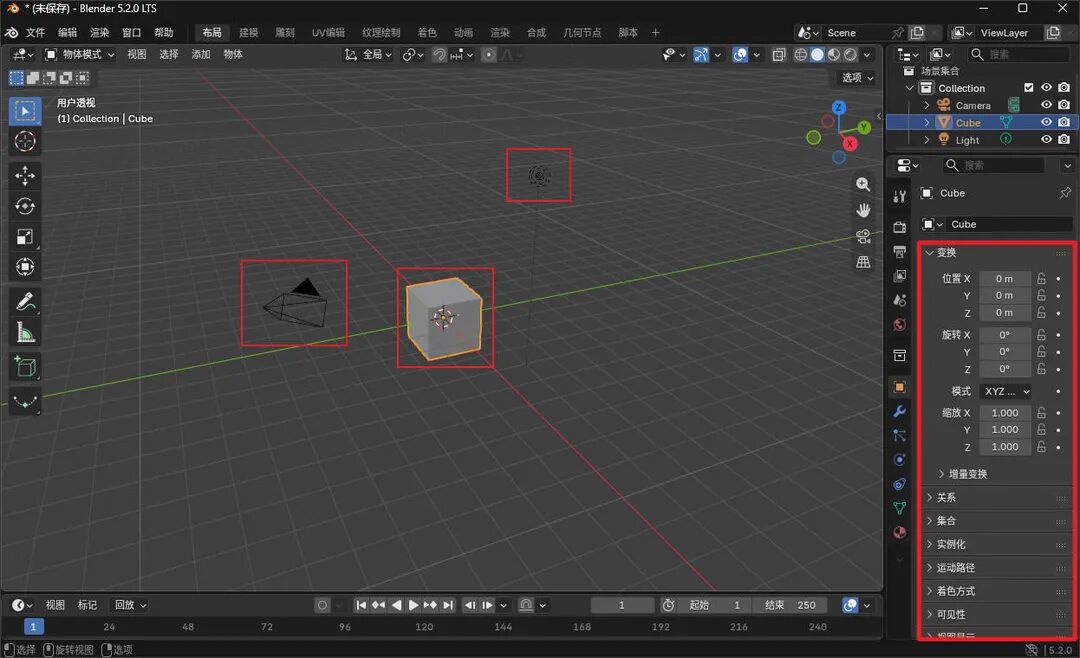Screen dimensions: 1080x658
Task: Expand the Relations (关系) panel
Action: coord(941,497)
